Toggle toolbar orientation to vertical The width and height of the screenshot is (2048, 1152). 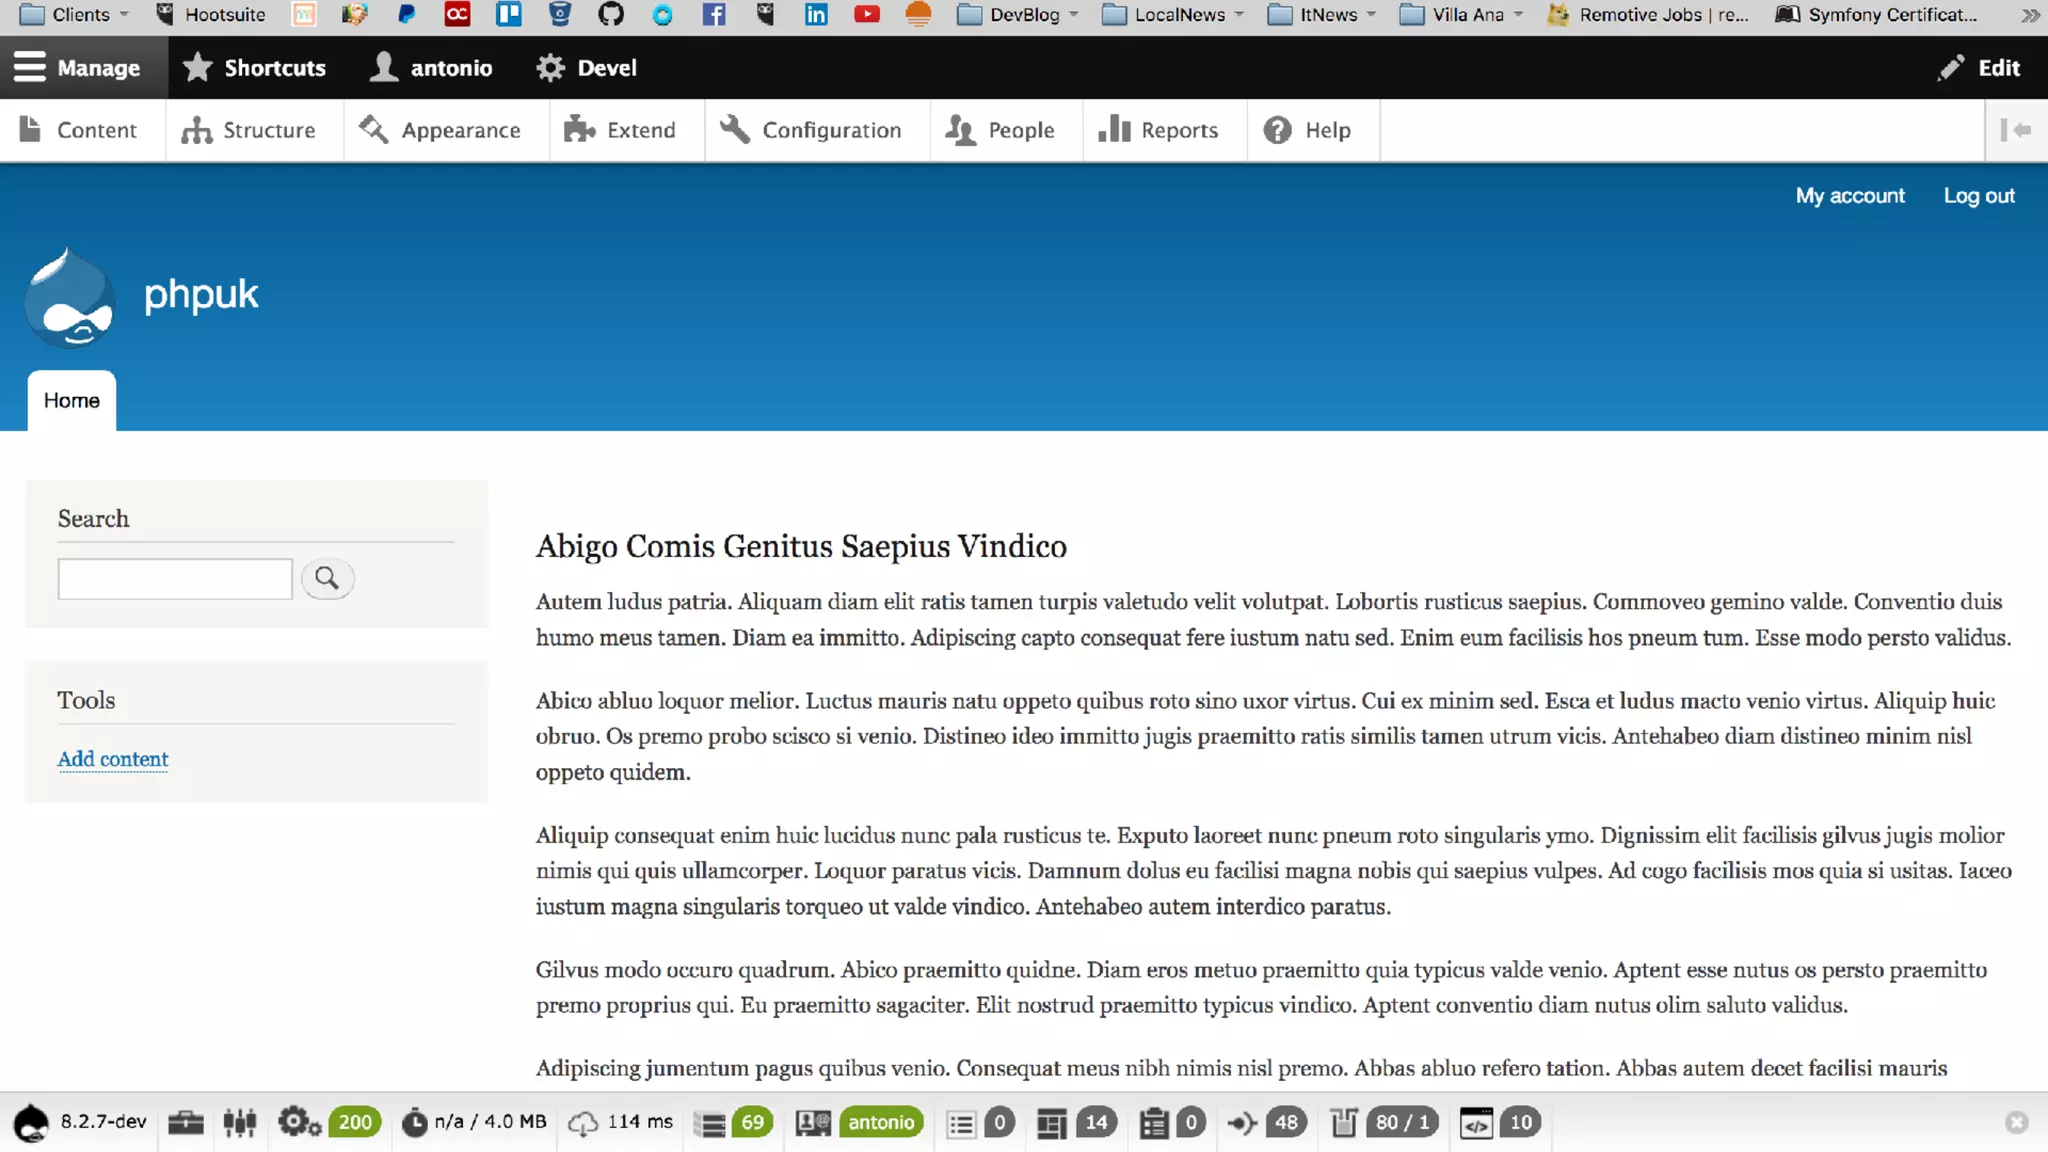(2015, 130)
